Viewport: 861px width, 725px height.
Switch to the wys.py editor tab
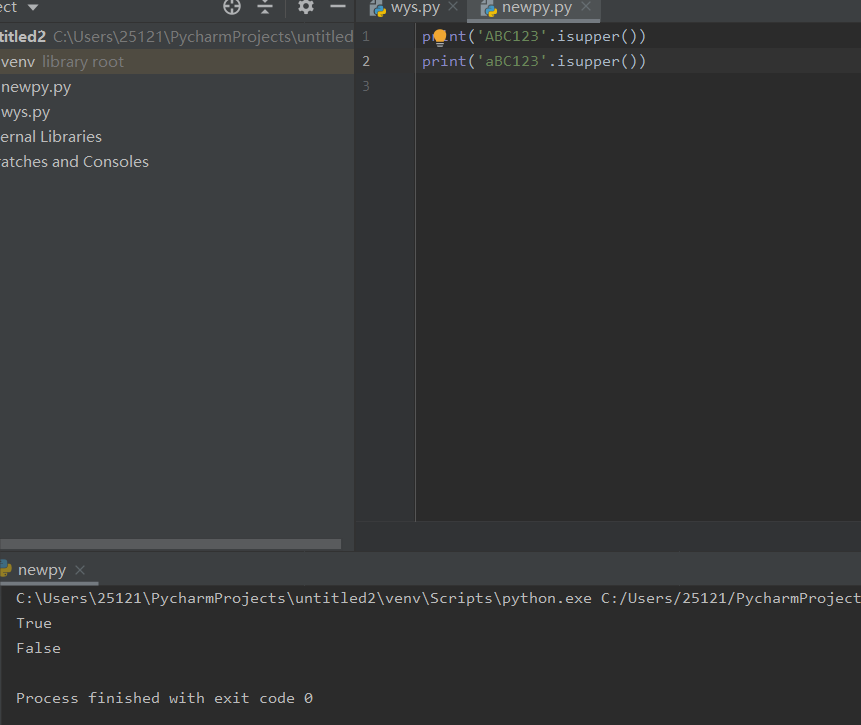(415, 8)
